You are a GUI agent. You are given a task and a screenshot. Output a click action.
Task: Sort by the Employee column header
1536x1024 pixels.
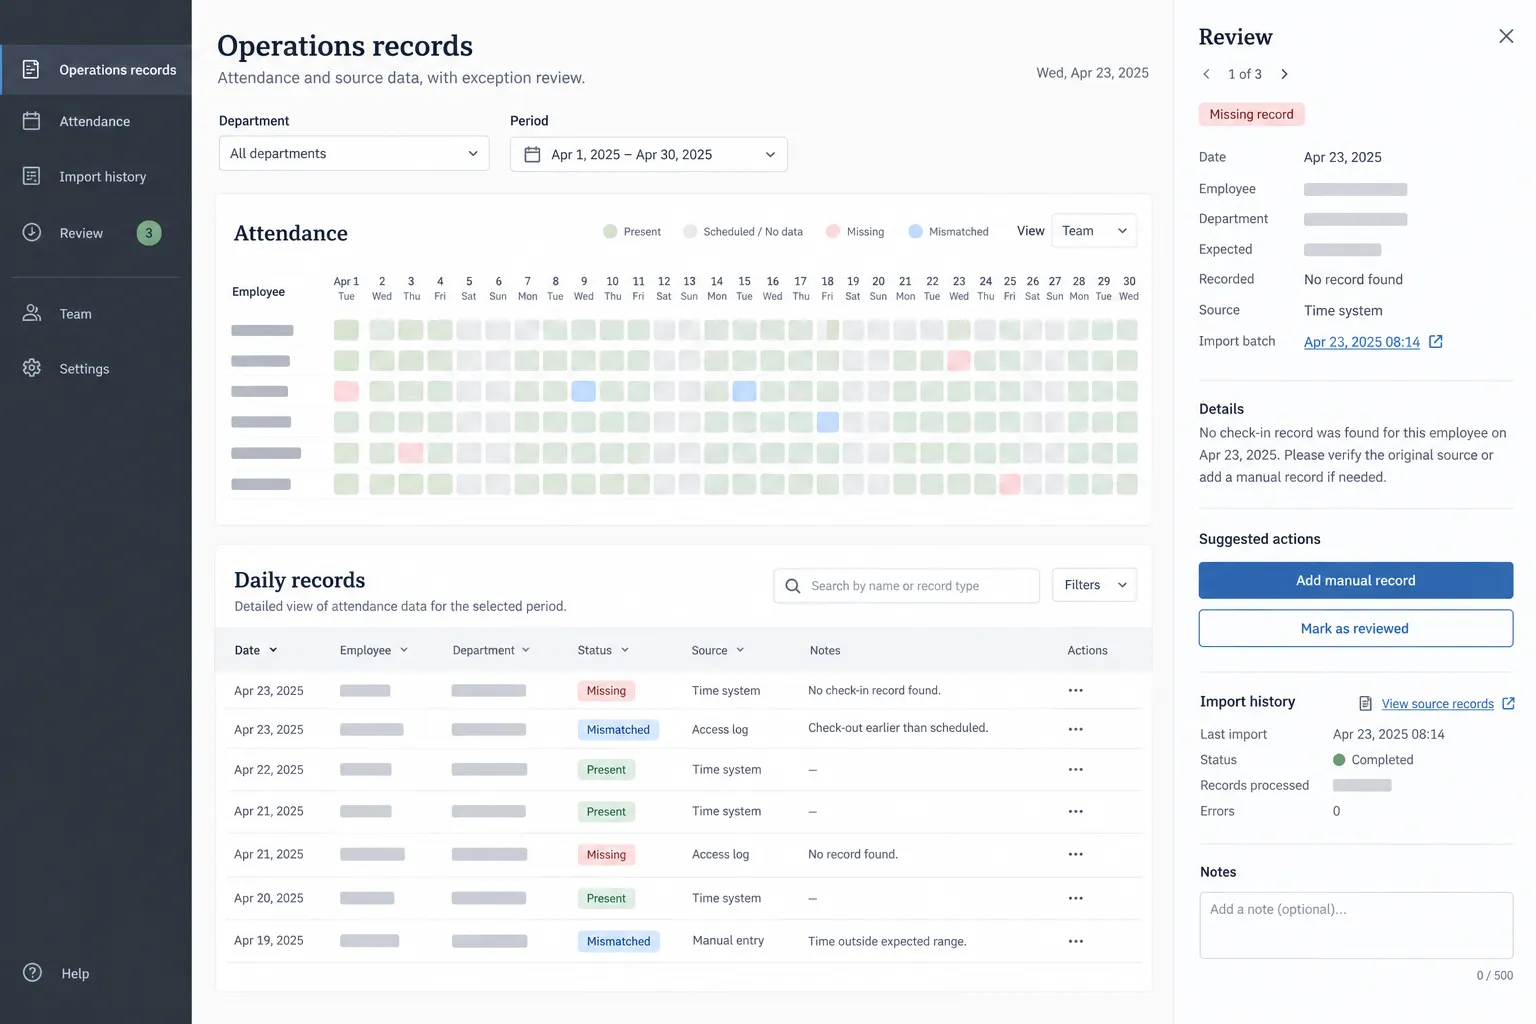[374, 650]
